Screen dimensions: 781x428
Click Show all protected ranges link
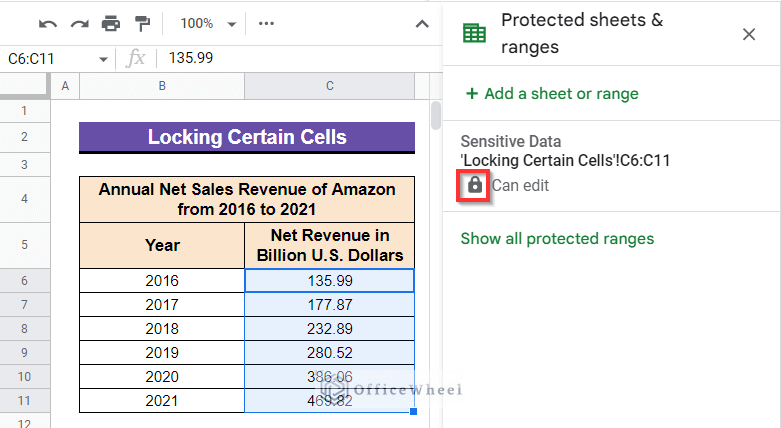(x=557, y=239)
